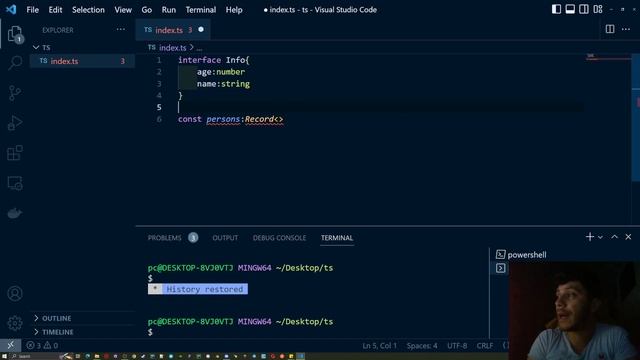This screenshot has width=640, height=360.
Task: Click the interface keyword on line 1
Action: point(200,60)
